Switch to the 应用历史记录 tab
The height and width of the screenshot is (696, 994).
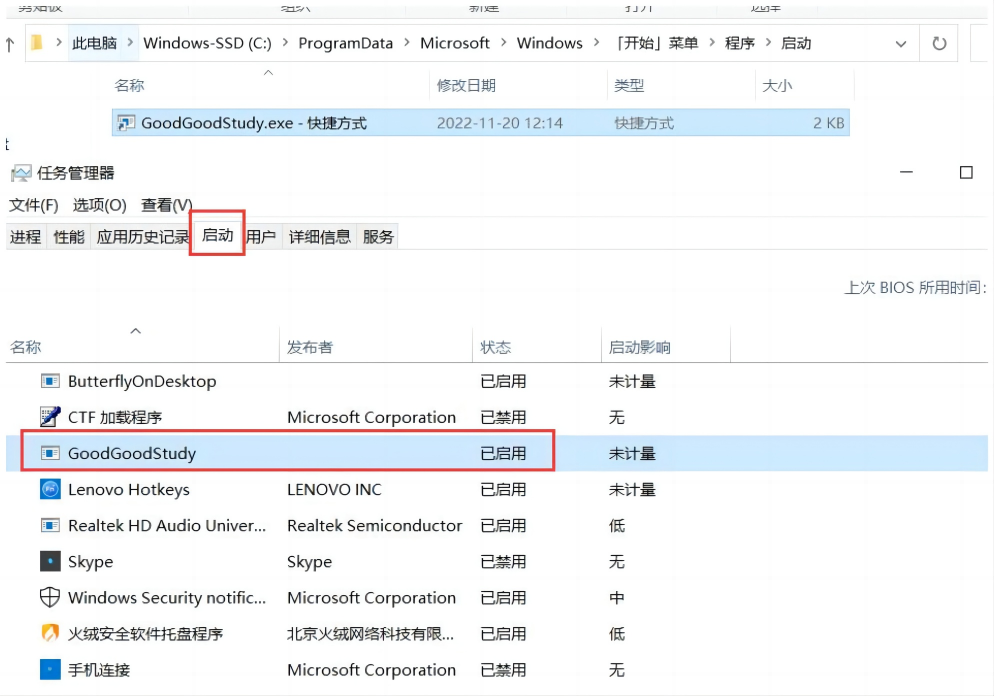point(142,237)
